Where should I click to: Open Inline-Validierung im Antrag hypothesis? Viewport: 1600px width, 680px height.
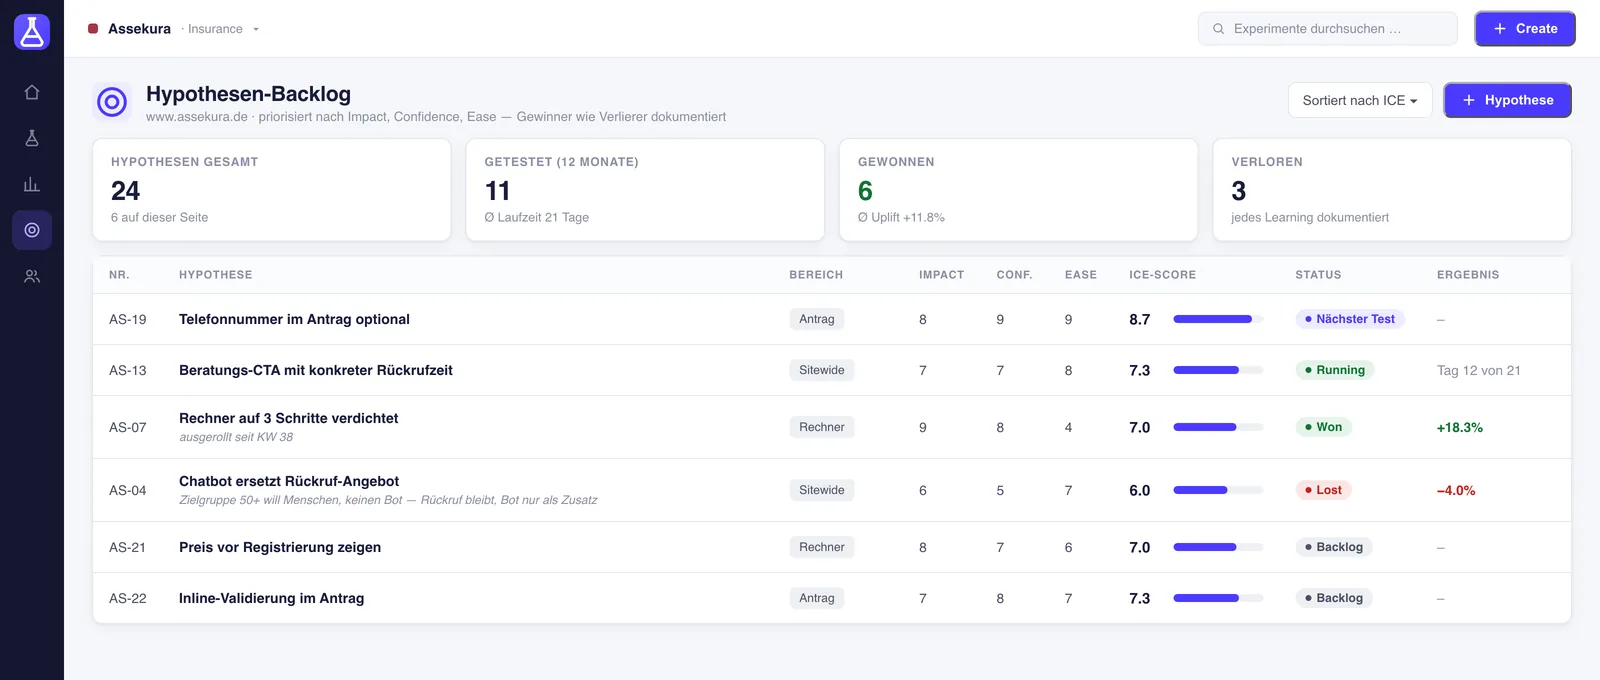pyautogui.click(x=271, y=598)
